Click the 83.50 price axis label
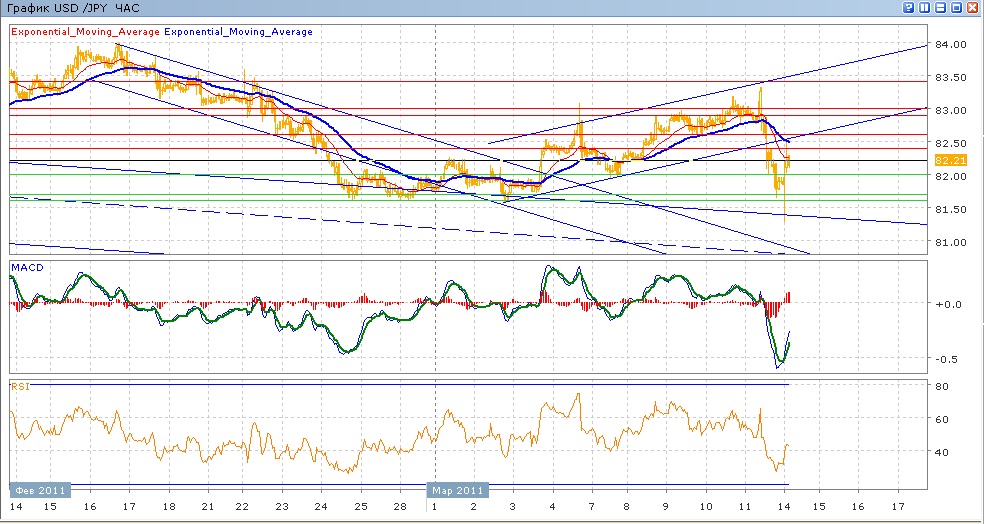984x524 pixels. tap(949, 78)
